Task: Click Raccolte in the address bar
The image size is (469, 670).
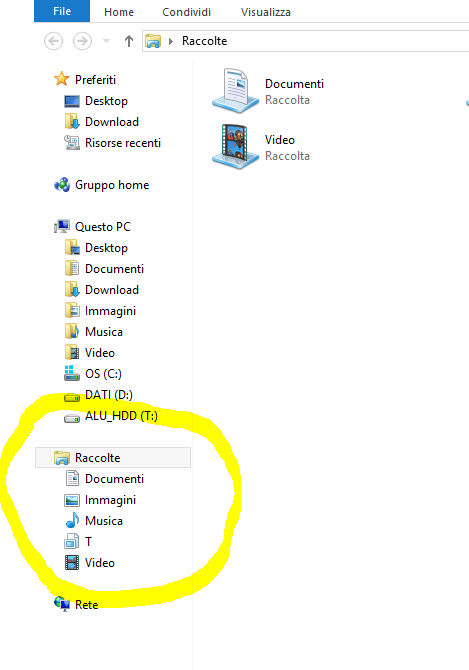Action: [x=204, y=41]
